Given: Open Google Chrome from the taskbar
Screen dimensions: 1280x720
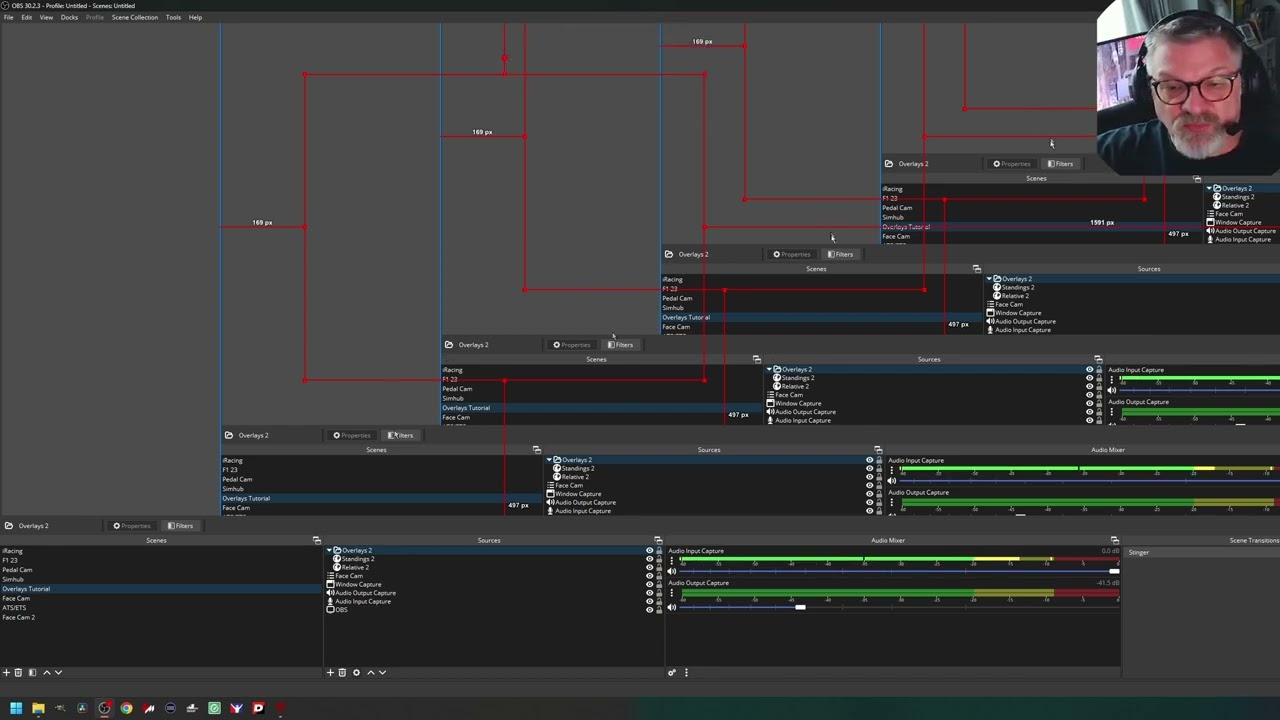Looking at the screenshot, I should pyautogui.click(x=126, y=708).
